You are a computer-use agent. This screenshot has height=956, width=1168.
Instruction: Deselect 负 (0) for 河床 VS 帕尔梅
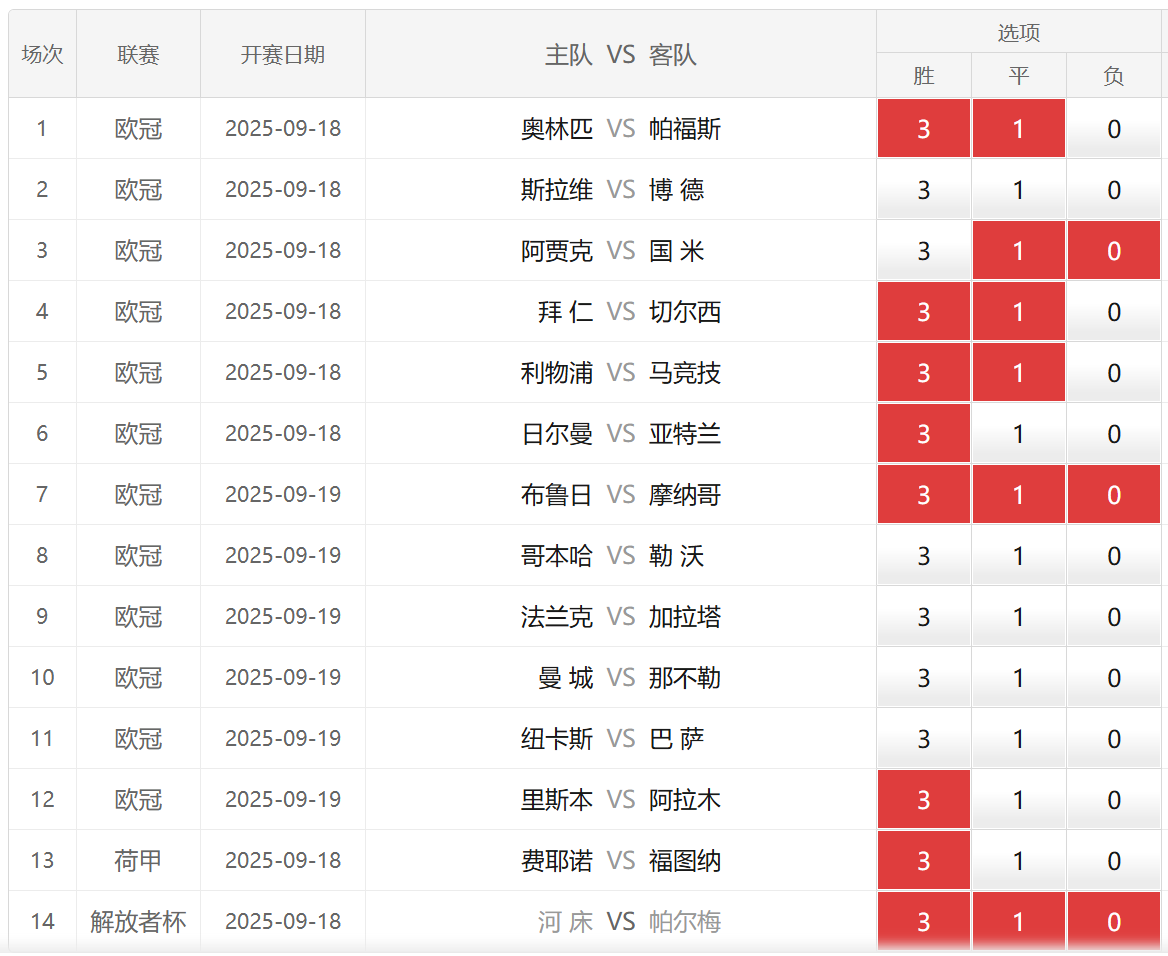pyautogui.click(x=1114, y=922)
